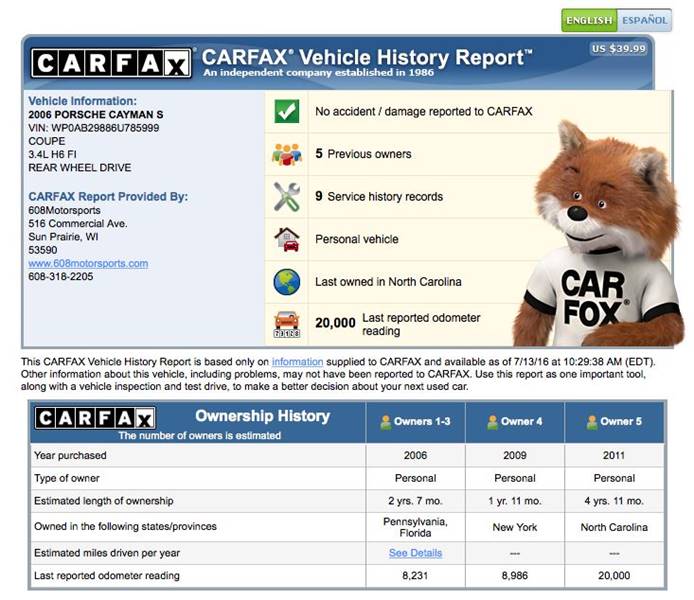Click the Owner 5 person icon
This screenshot has width=694, height=600.
[592, 422]
